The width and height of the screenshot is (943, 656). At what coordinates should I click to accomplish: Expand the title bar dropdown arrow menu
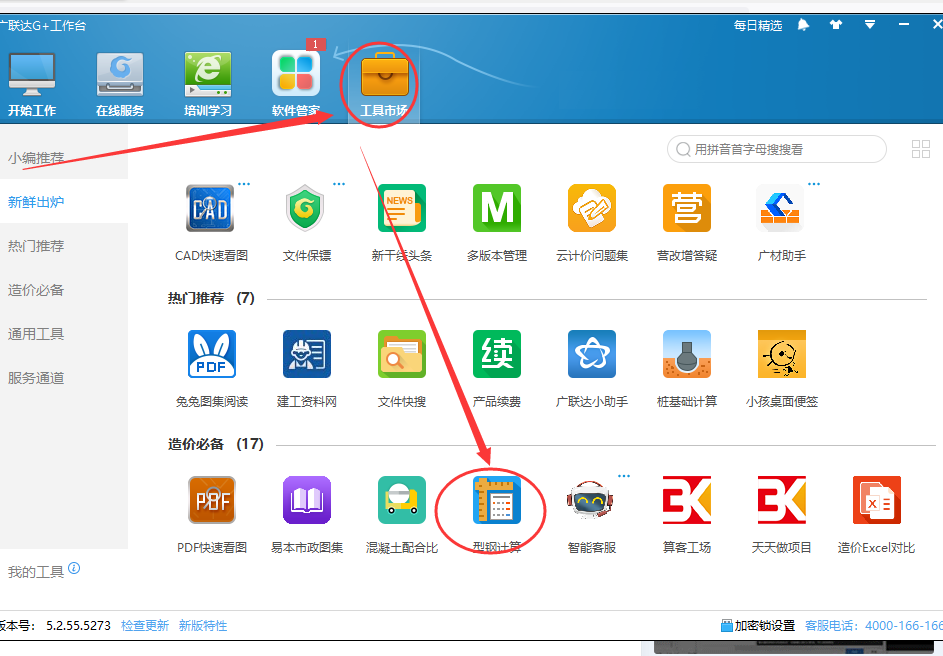pos(870,25)
